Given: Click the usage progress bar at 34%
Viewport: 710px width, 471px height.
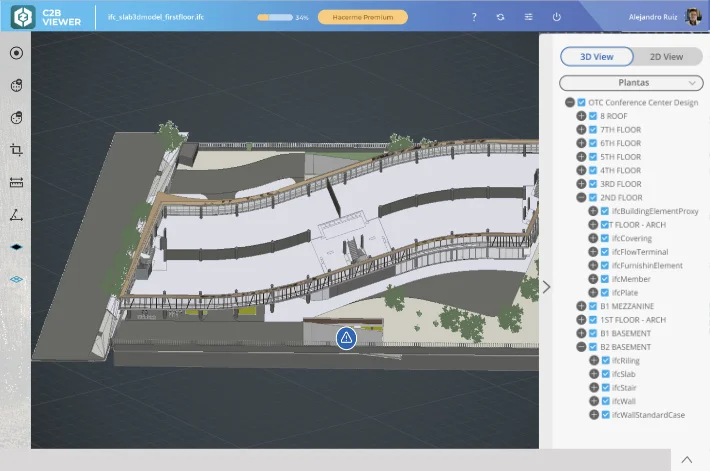Looking at the screenshot, I should point(275,17).
